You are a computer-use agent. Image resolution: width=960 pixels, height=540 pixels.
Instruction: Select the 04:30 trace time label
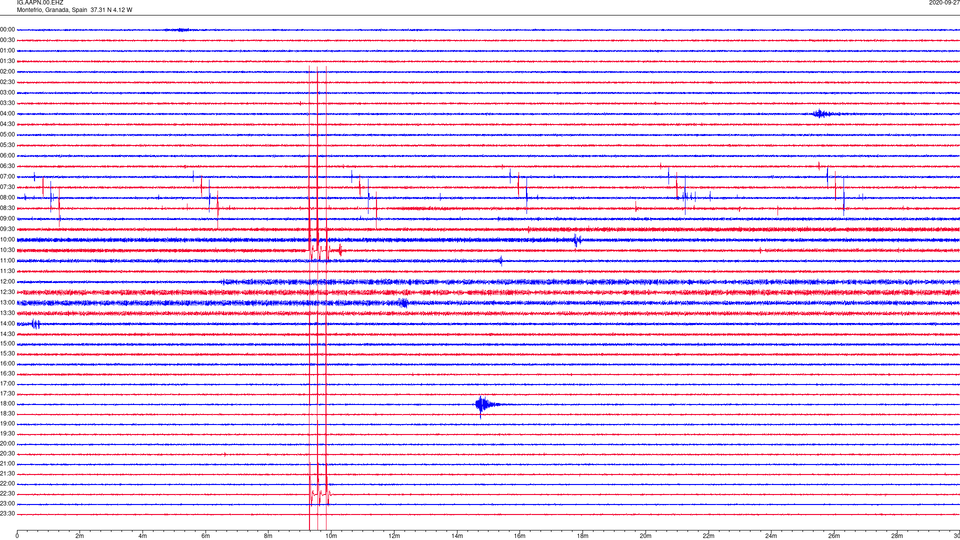click(x=7, y=124)
